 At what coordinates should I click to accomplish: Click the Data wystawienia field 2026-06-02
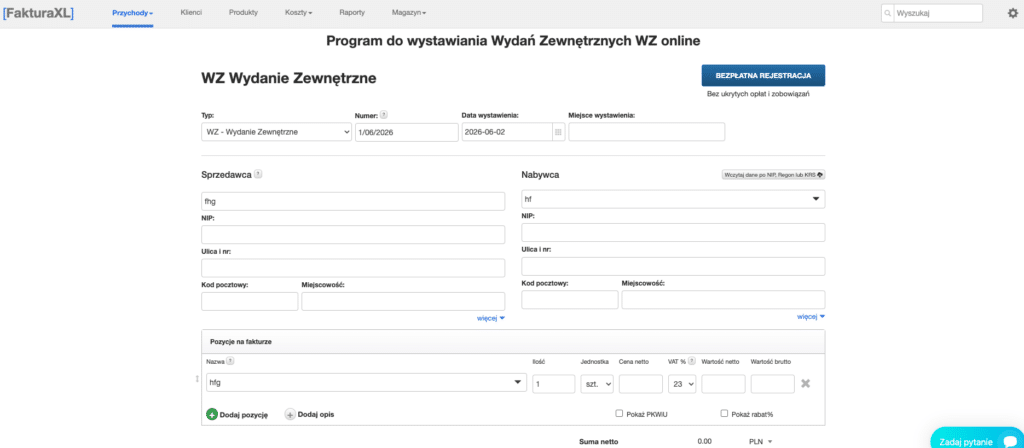[x=507, y=132]
